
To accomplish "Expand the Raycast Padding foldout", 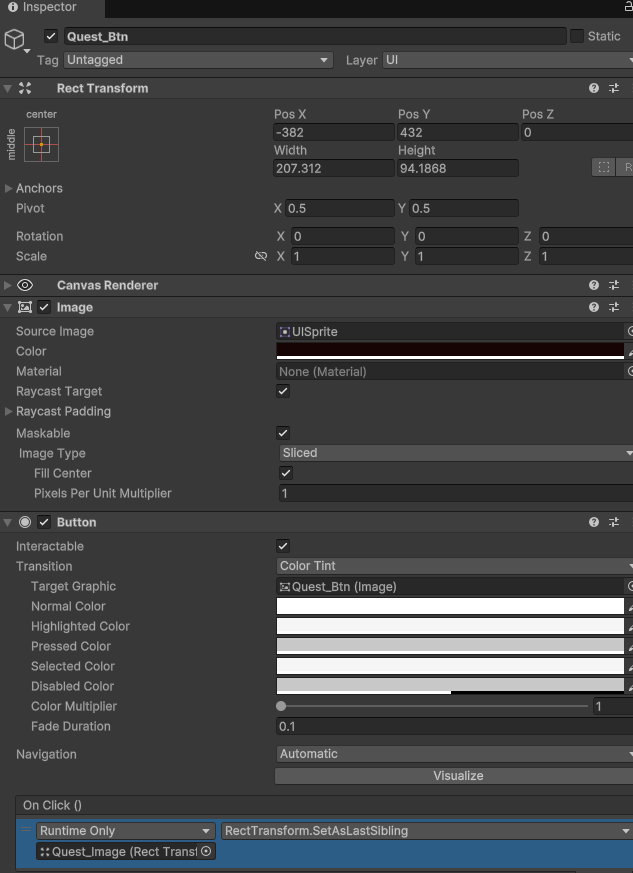I will 8,411.
